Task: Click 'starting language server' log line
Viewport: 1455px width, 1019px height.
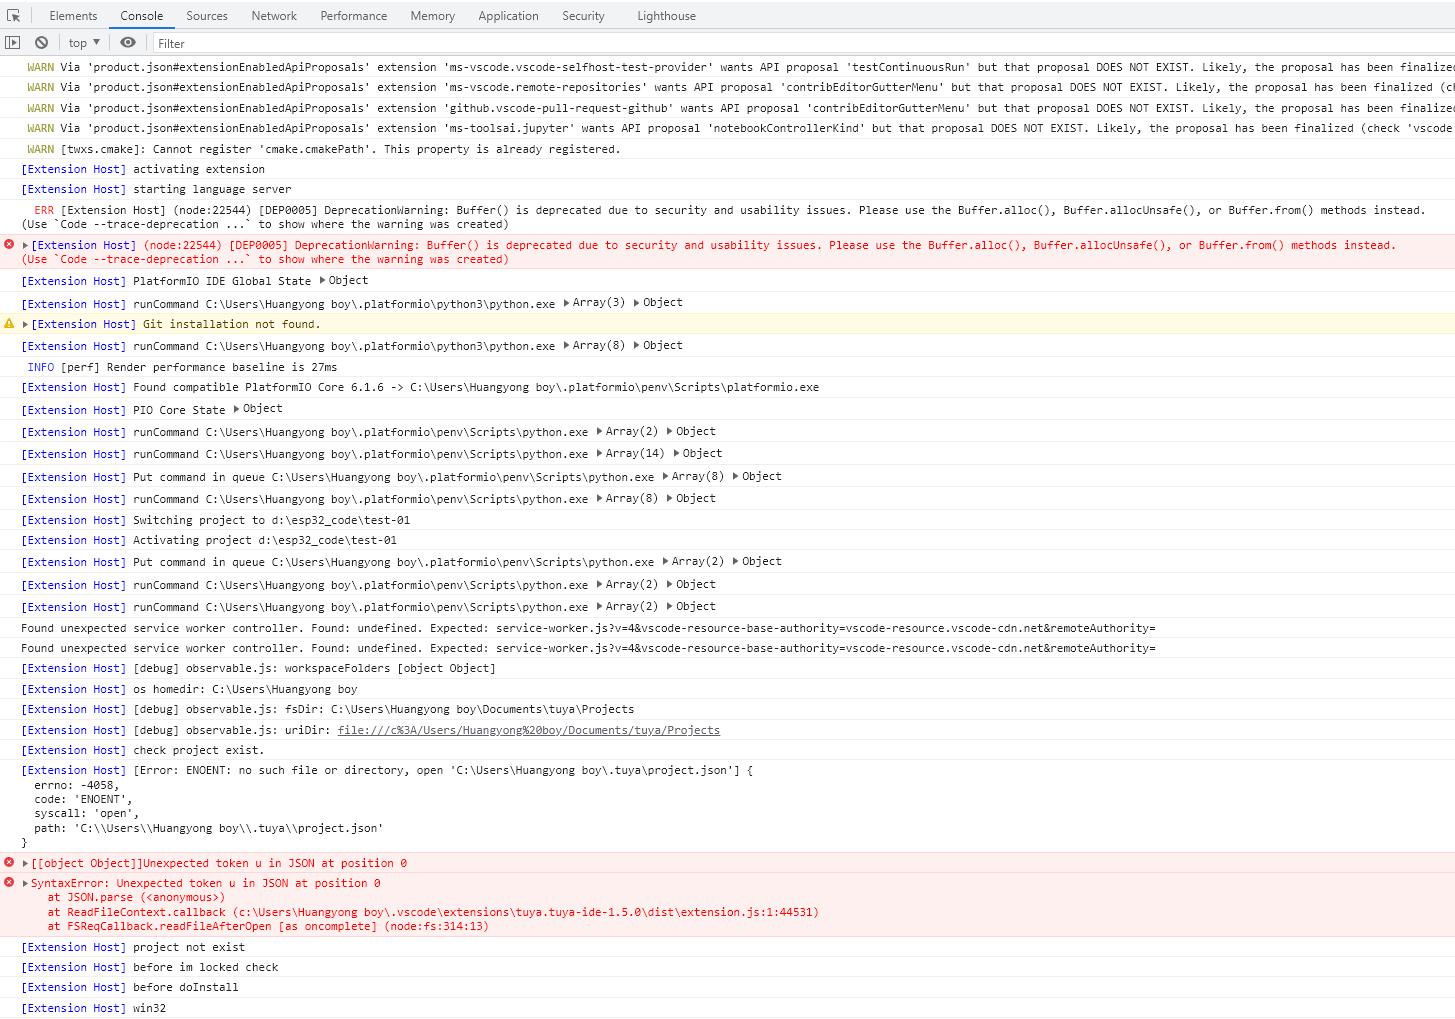Action: click(212, 189)
